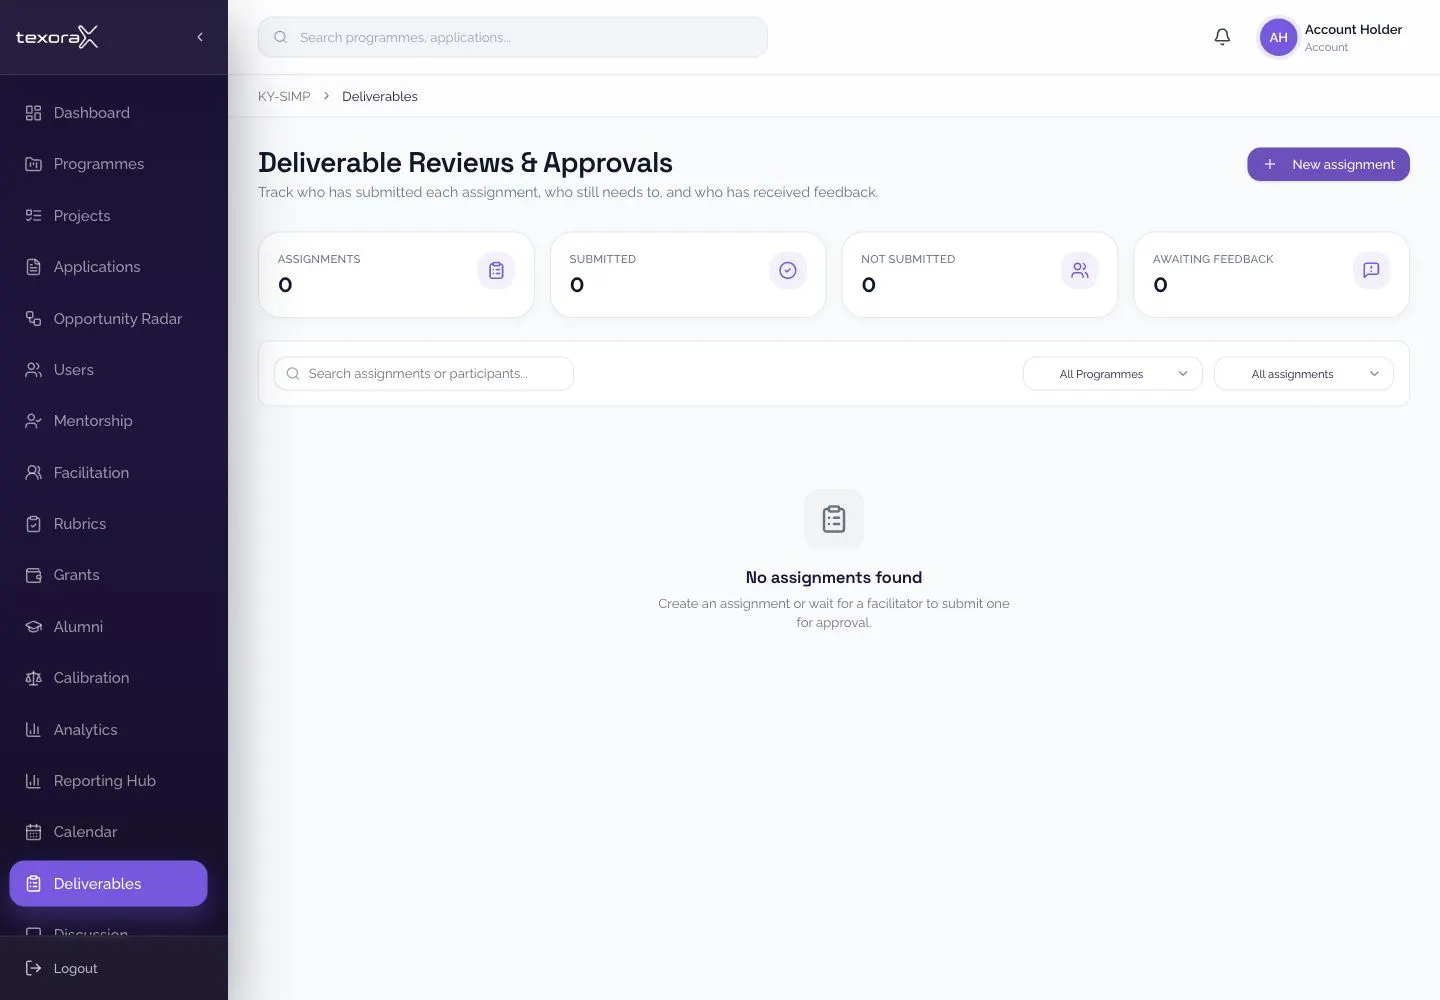Collapse the sidebar with the chevron arrow

(200, 37)
